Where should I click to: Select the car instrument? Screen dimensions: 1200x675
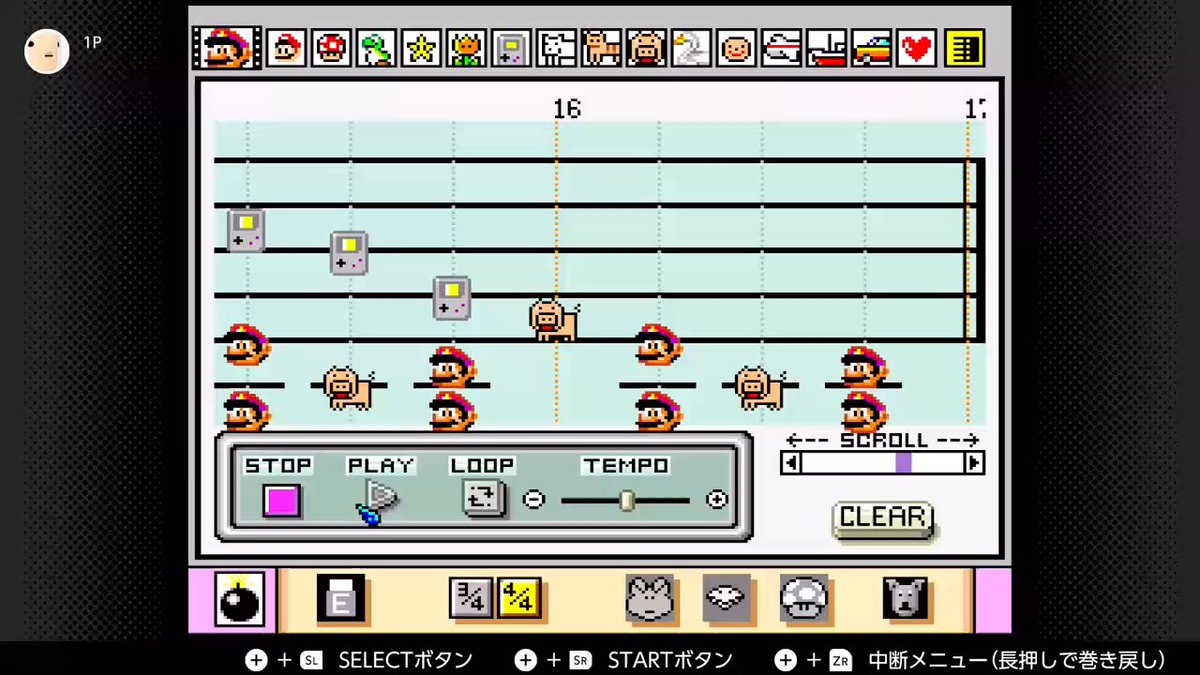(x=871, y=47)
